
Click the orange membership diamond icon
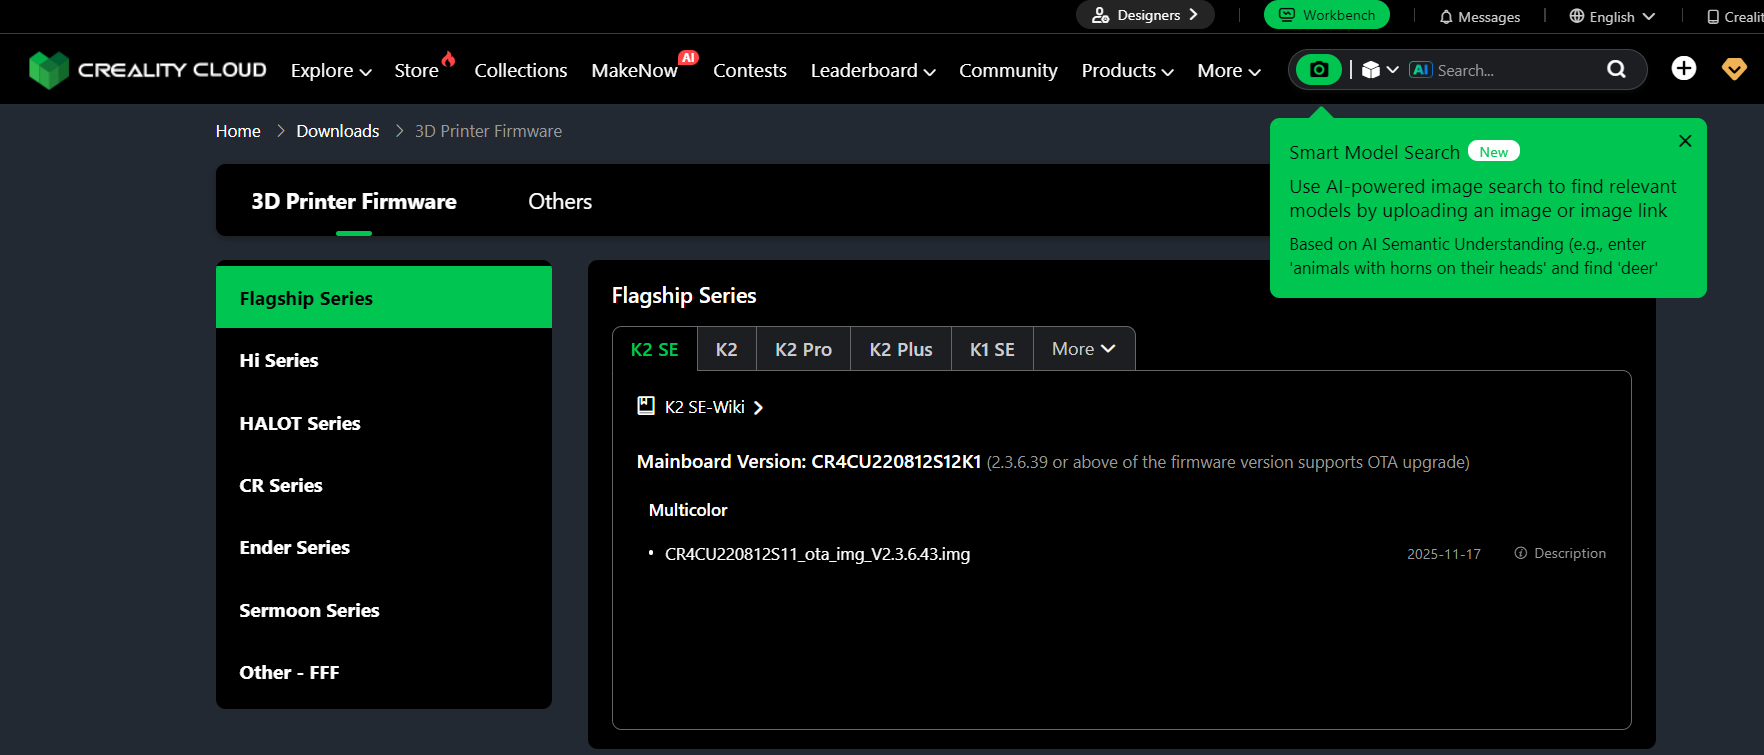point(1734,68)
